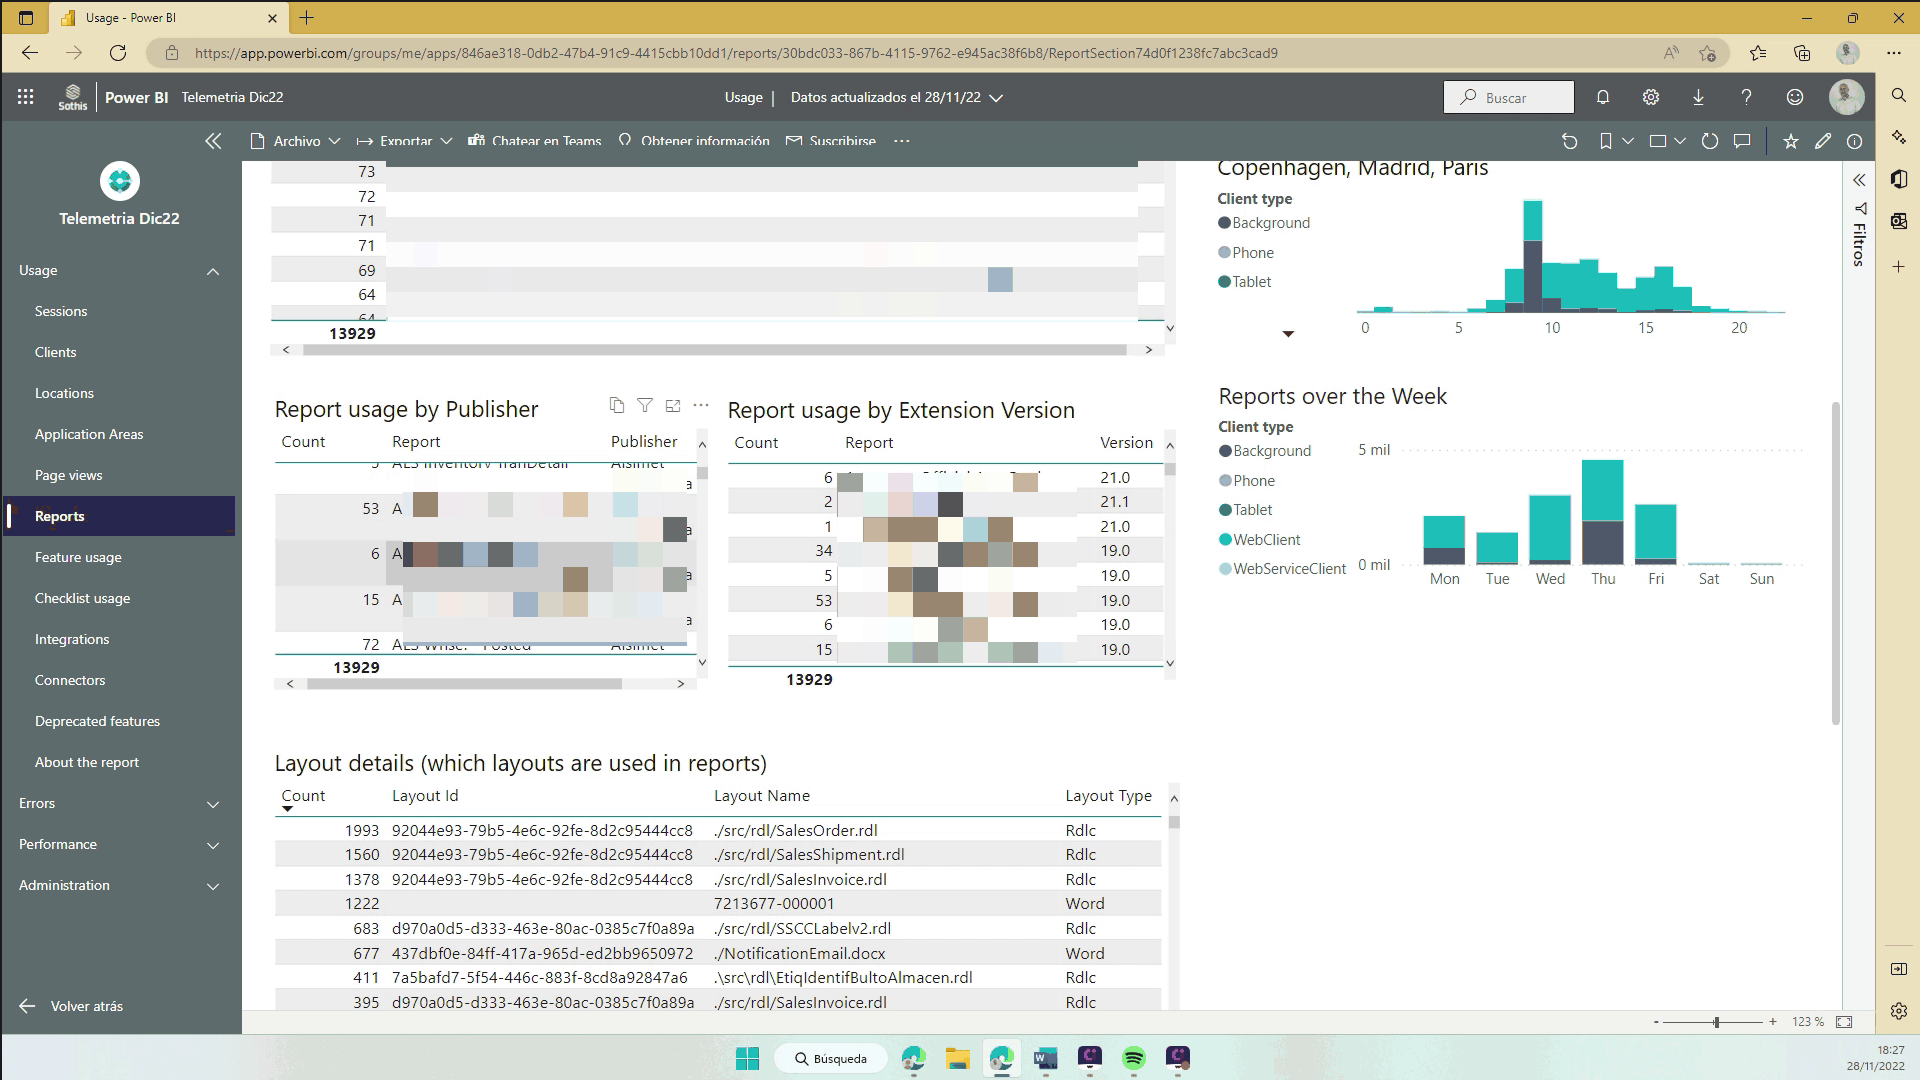The height and width of the screenshot is (1080, 1920).
Task: Open the Exportar dropdown menu
Action: click(x=405, y=141)
